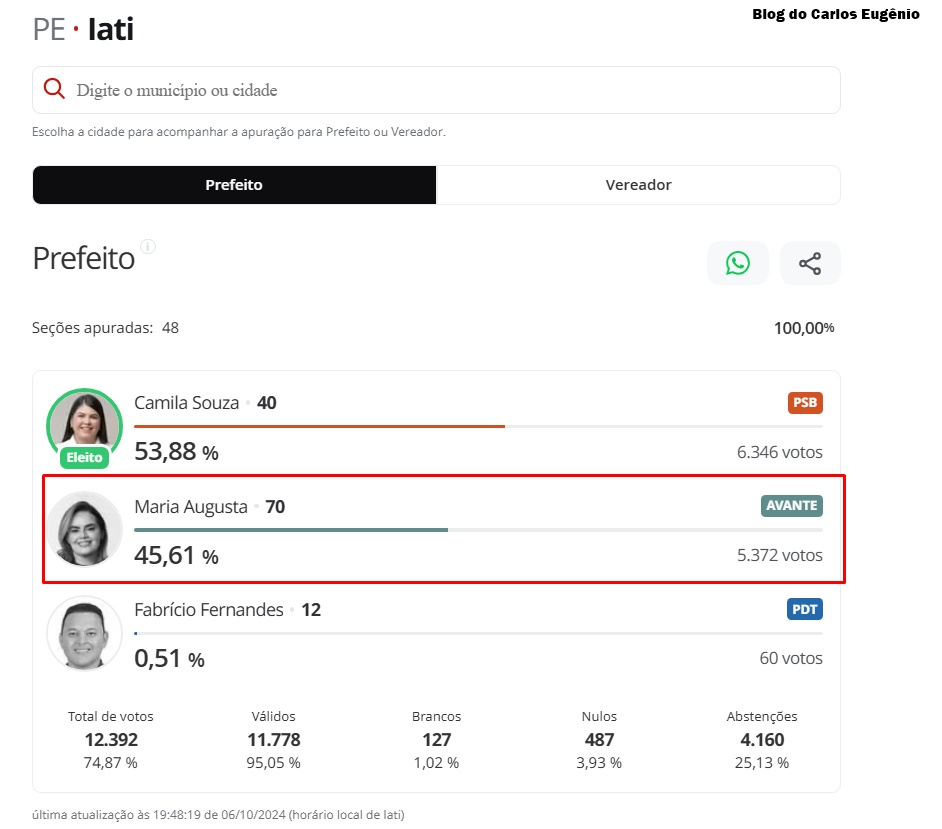This screenshot has width=942, height=829.
Task: Select the Prefeito tab
Action: [234, 185]
